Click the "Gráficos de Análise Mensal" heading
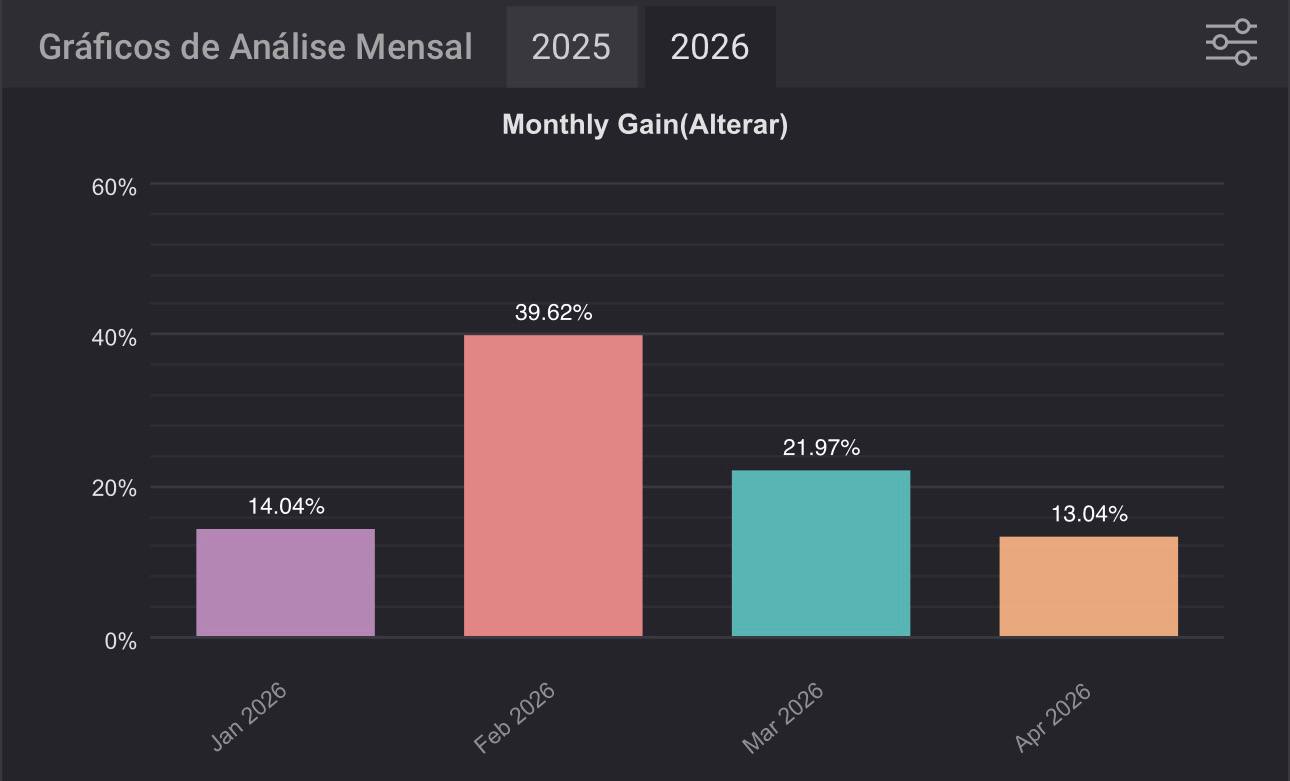The height and width of the screenshot is (781, 1290). click(255, 47)
